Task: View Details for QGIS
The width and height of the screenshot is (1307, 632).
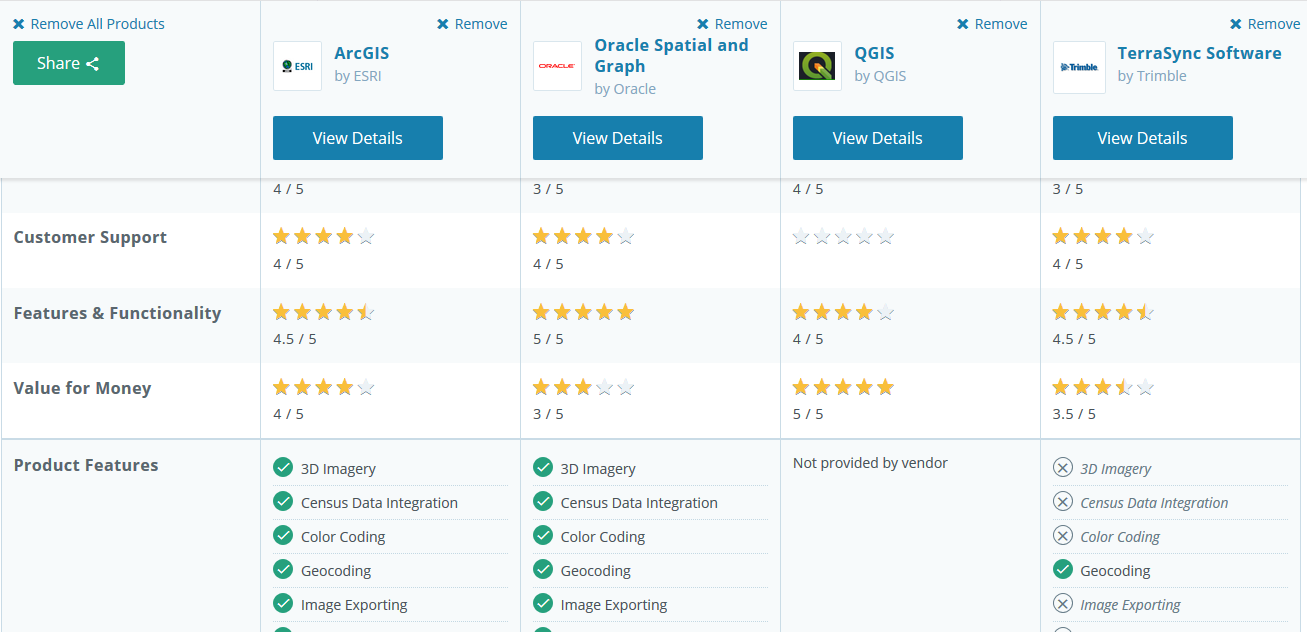Action: [x=877, y=138]
